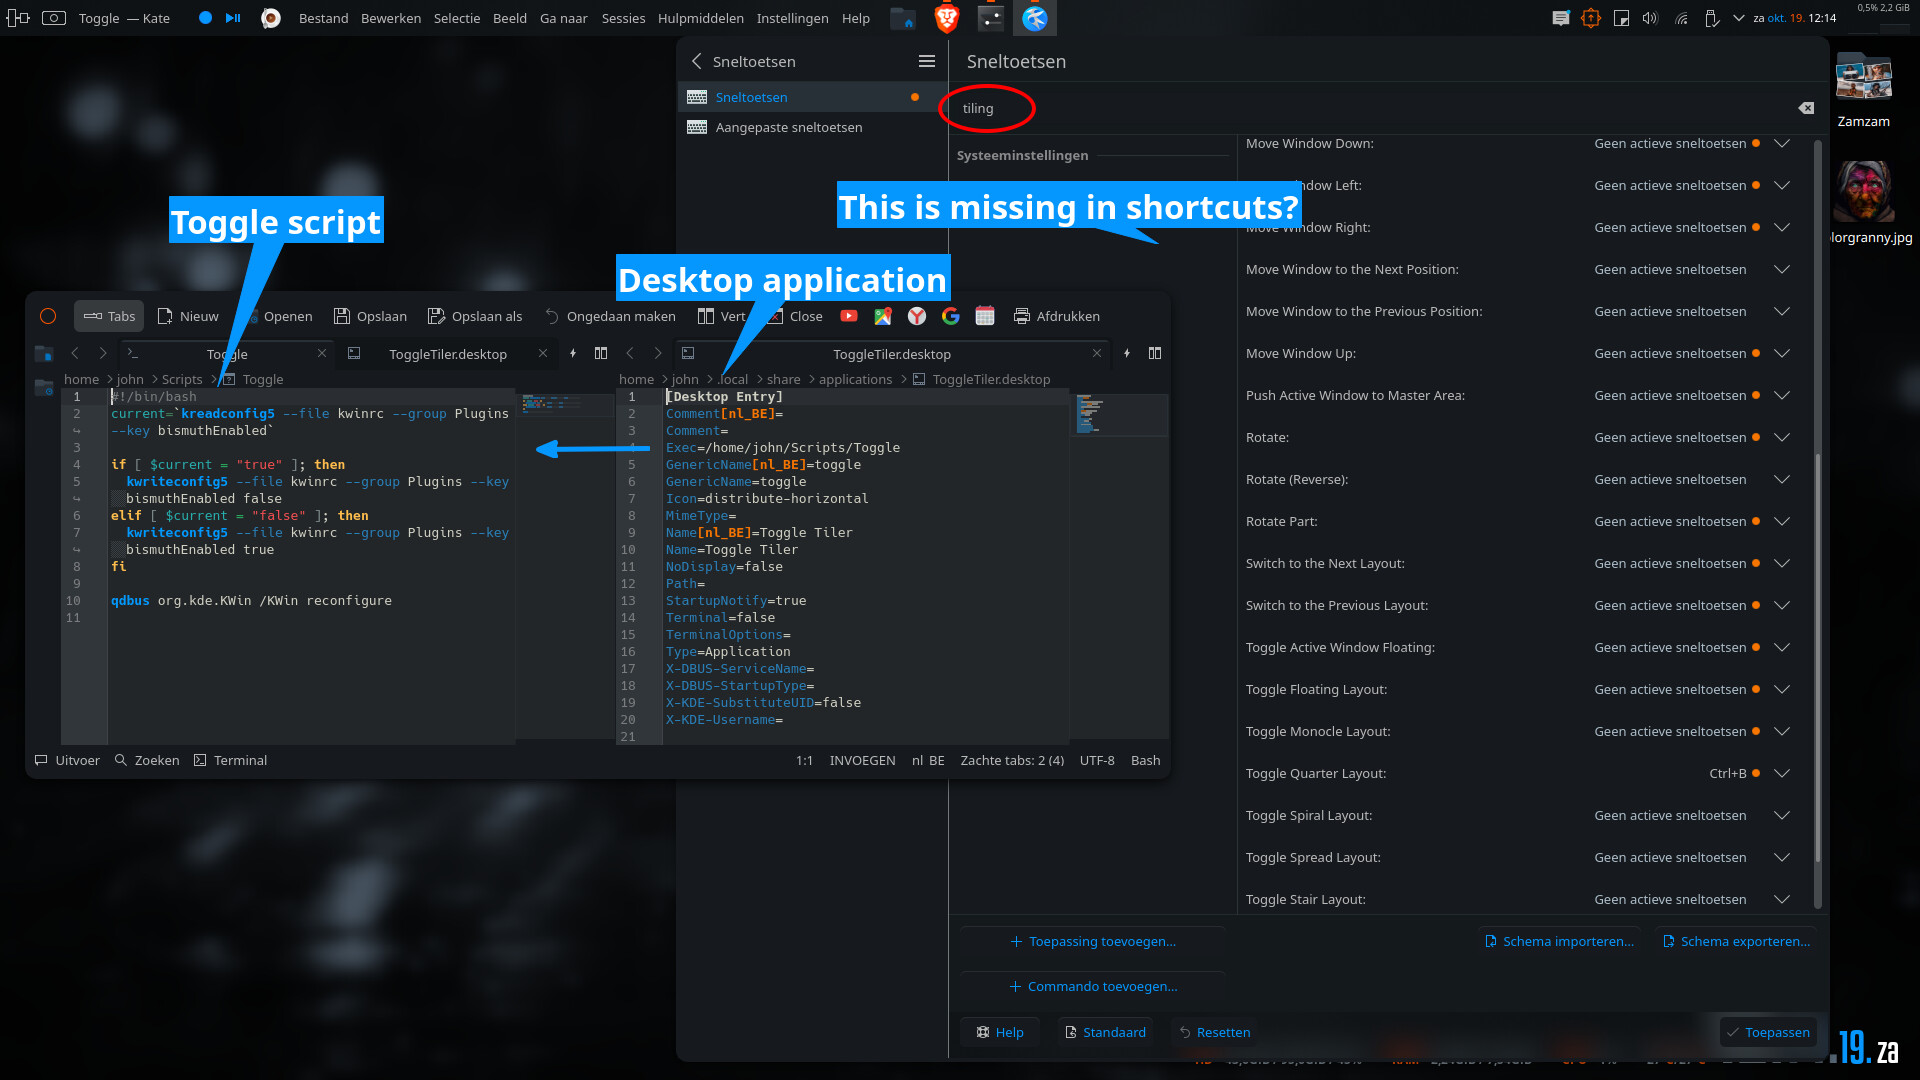Image resolution: width=1920 pixels, height=1080 pixels.
Task: Click Nieuw new document in Kate
Action: coord(188,316)
